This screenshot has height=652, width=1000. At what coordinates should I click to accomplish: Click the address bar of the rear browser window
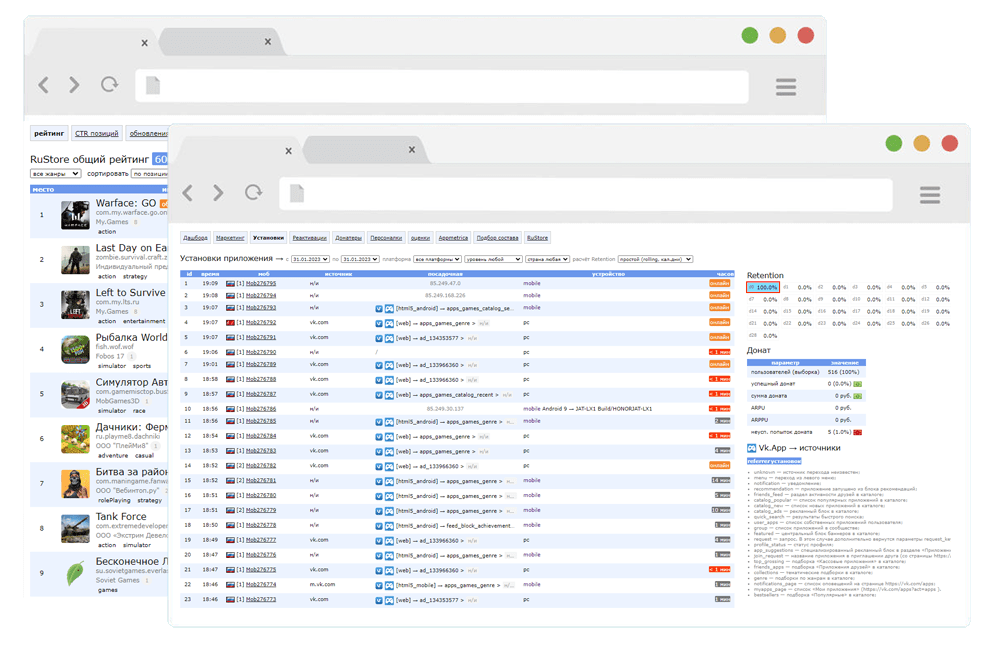(x=441, y=85)
